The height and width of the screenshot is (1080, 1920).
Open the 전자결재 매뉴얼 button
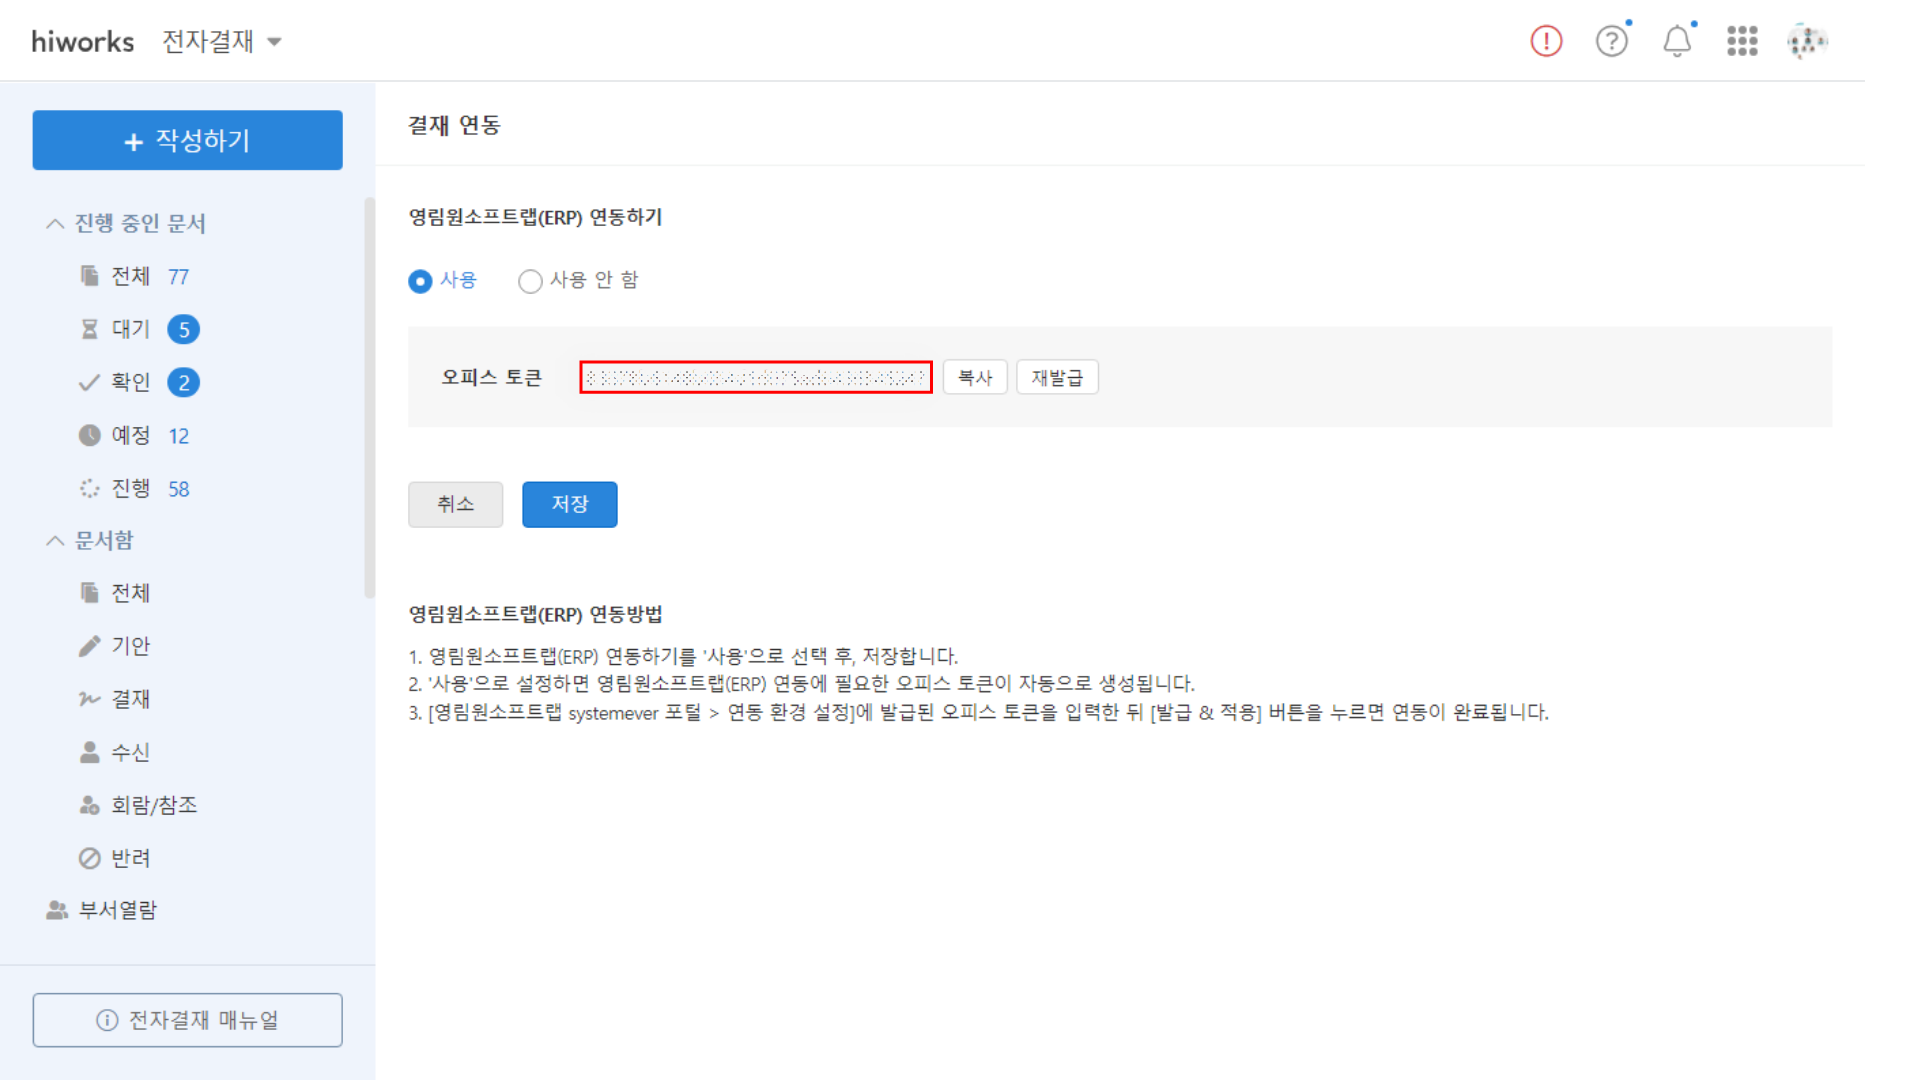[x=187, y=1020]
